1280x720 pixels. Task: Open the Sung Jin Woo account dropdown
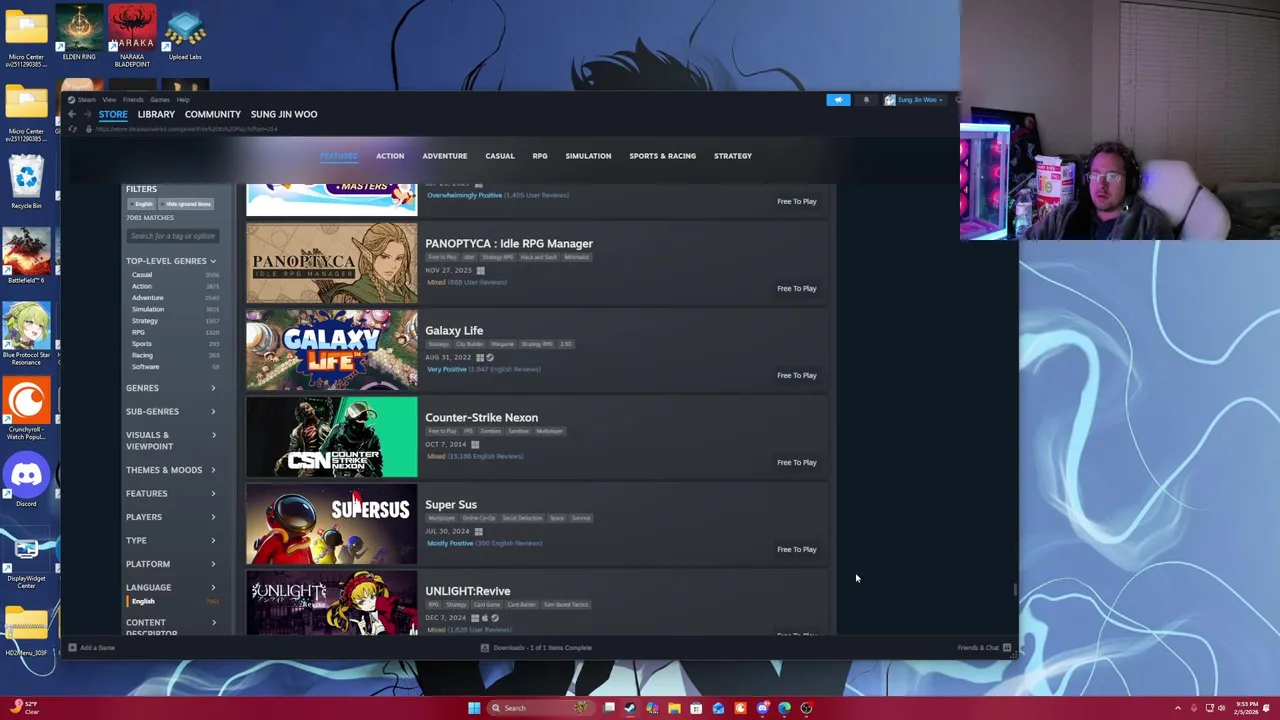914,100
